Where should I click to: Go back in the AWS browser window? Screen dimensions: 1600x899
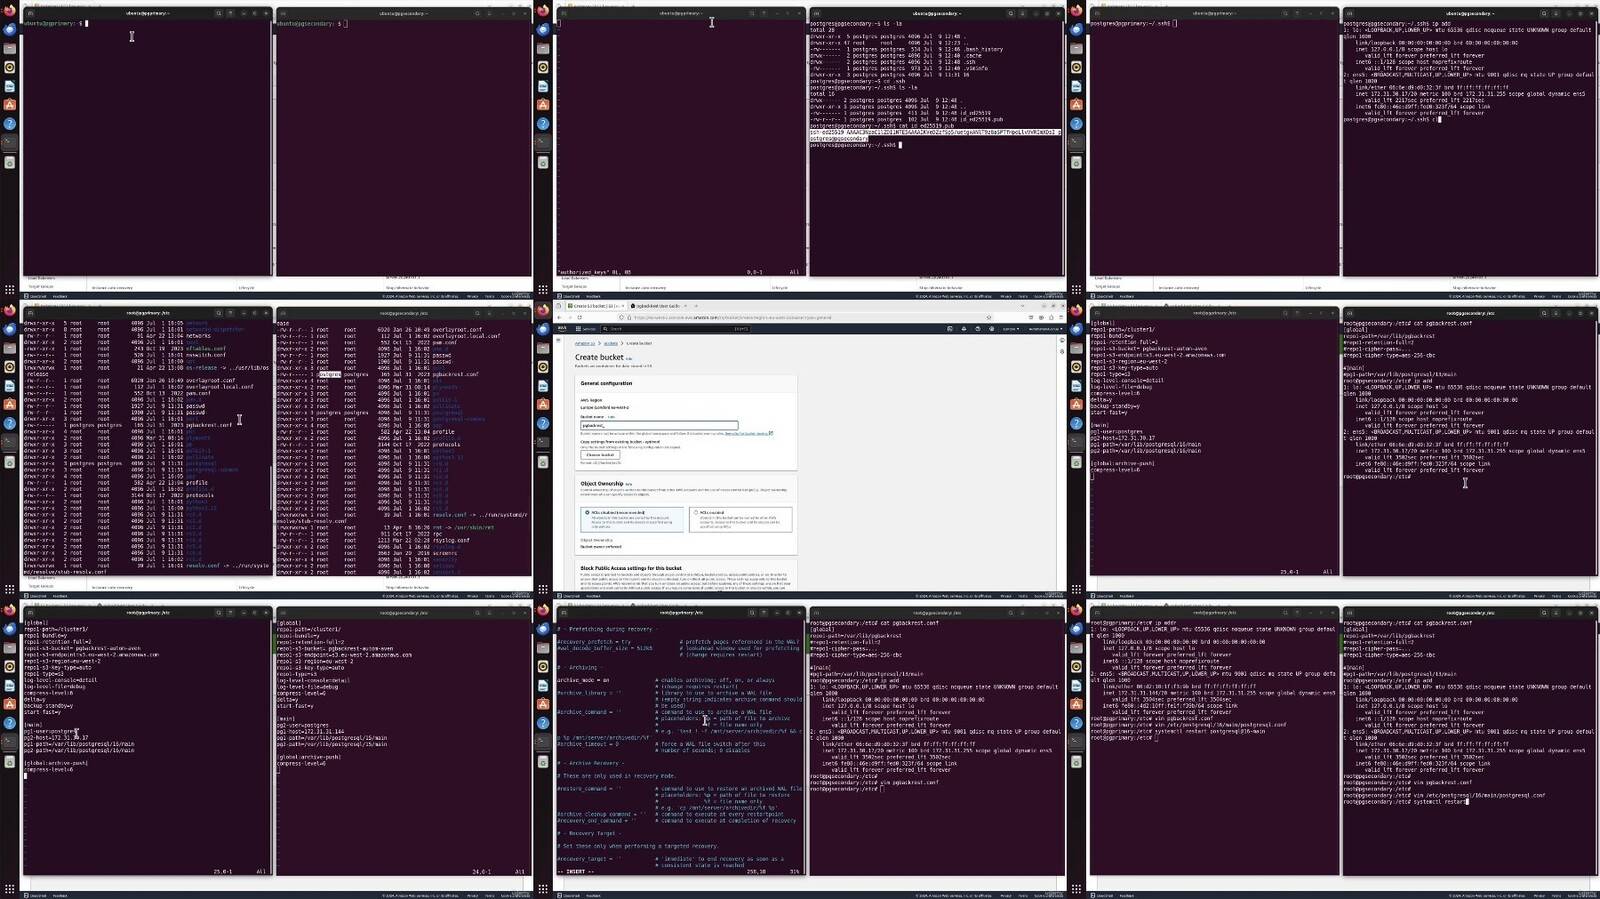coord(559,317)
